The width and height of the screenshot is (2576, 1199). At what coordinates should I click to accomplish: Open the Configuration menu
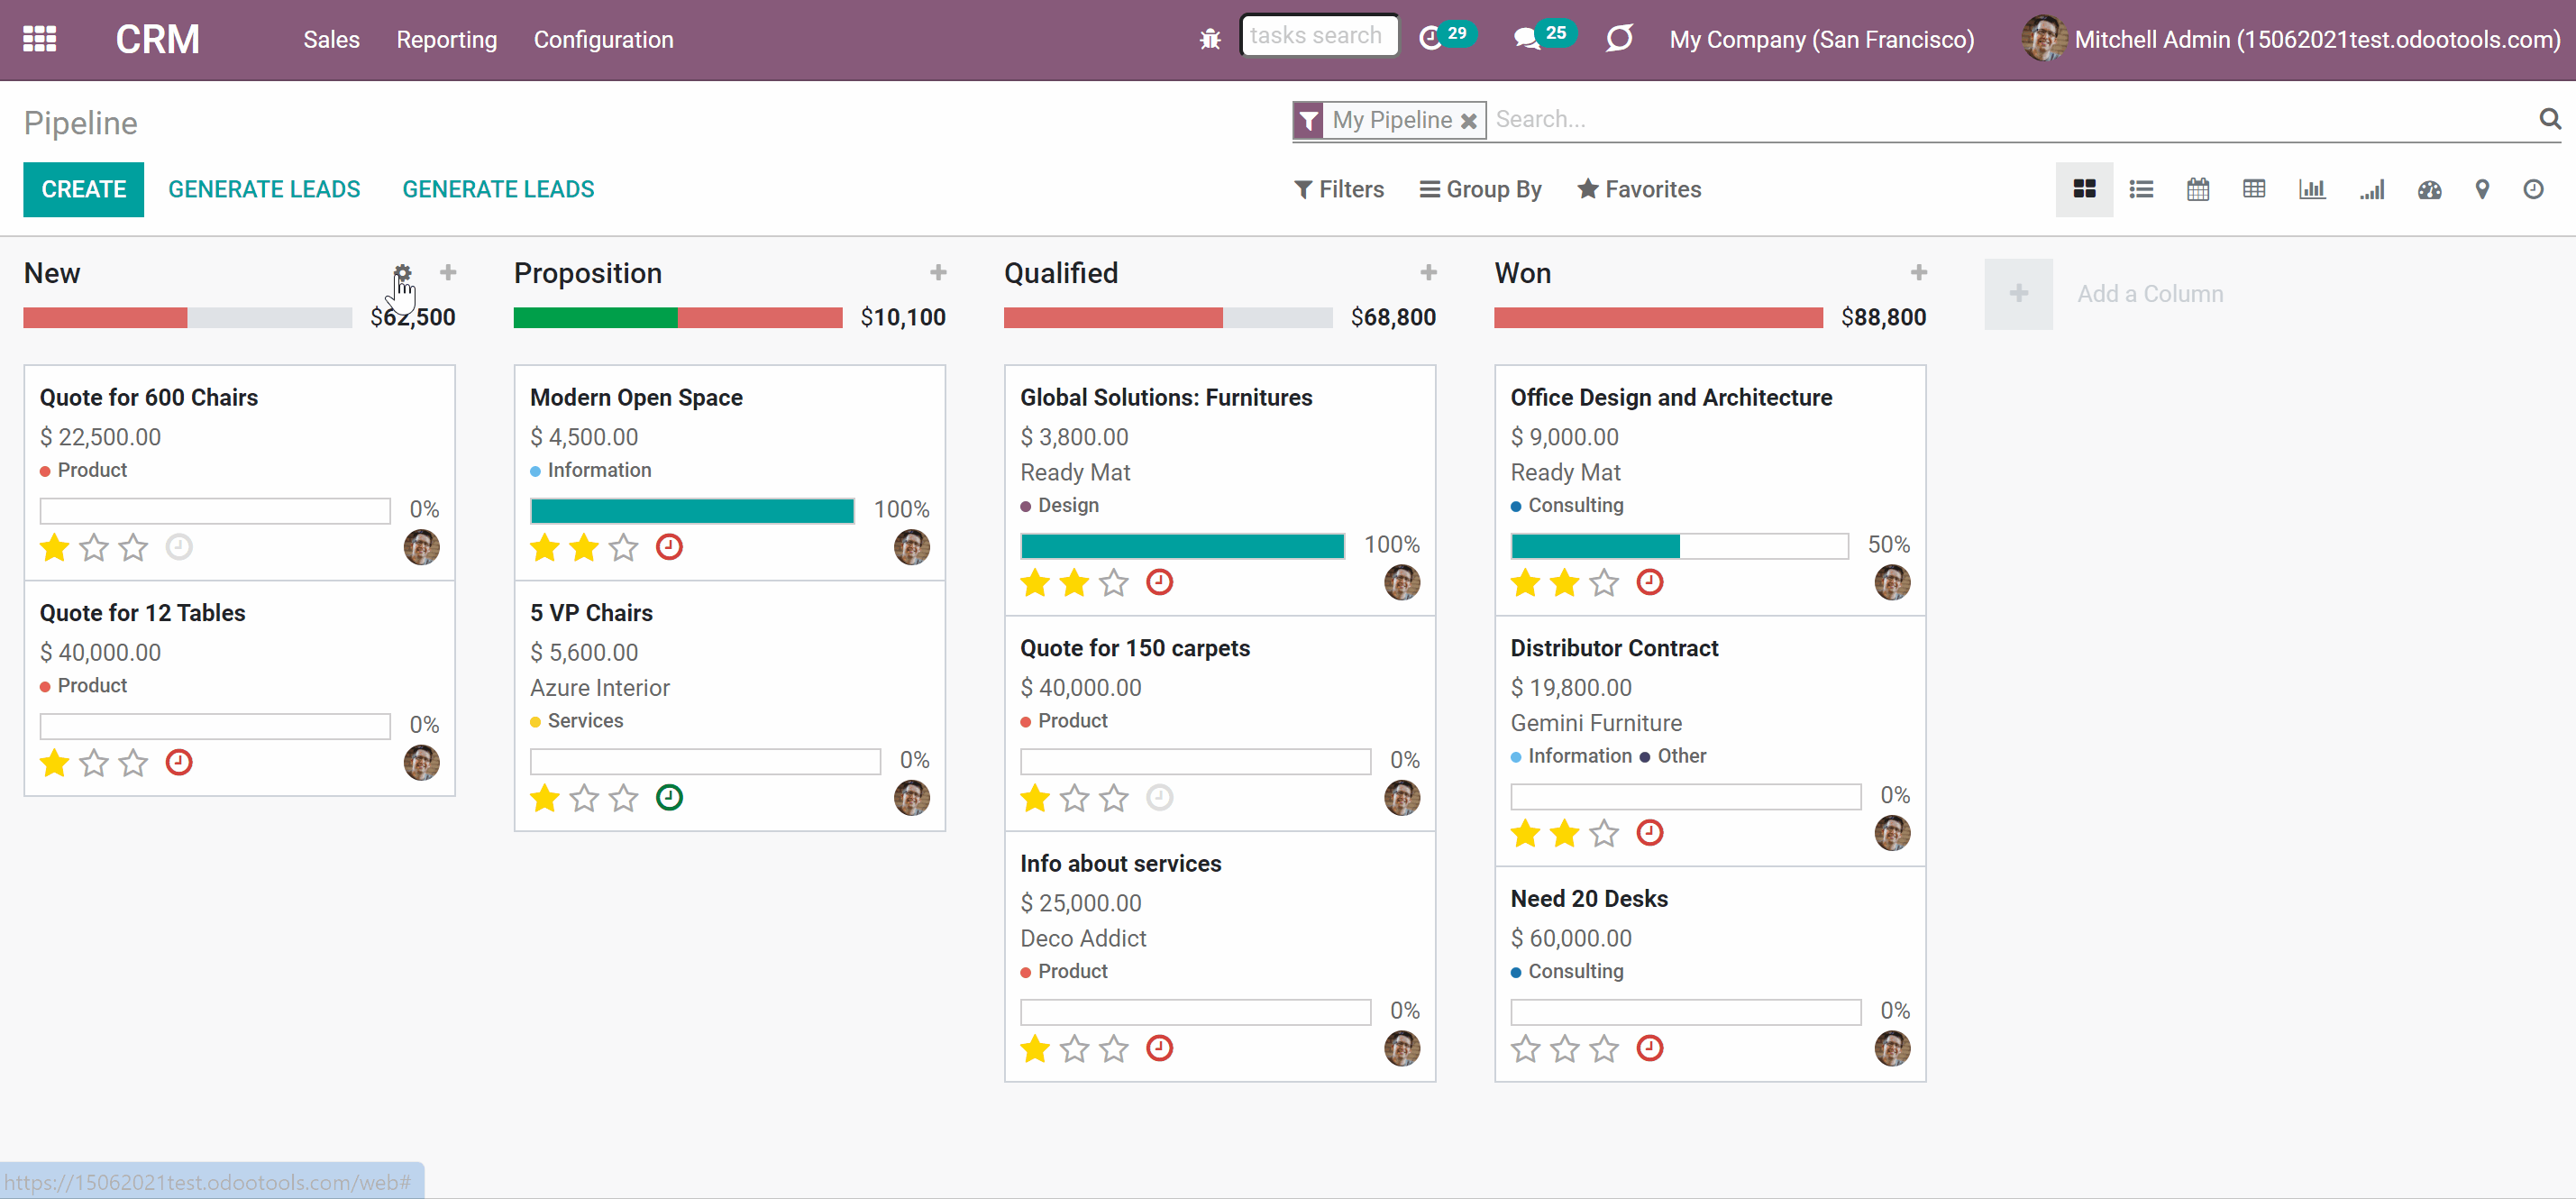[603, 39]
